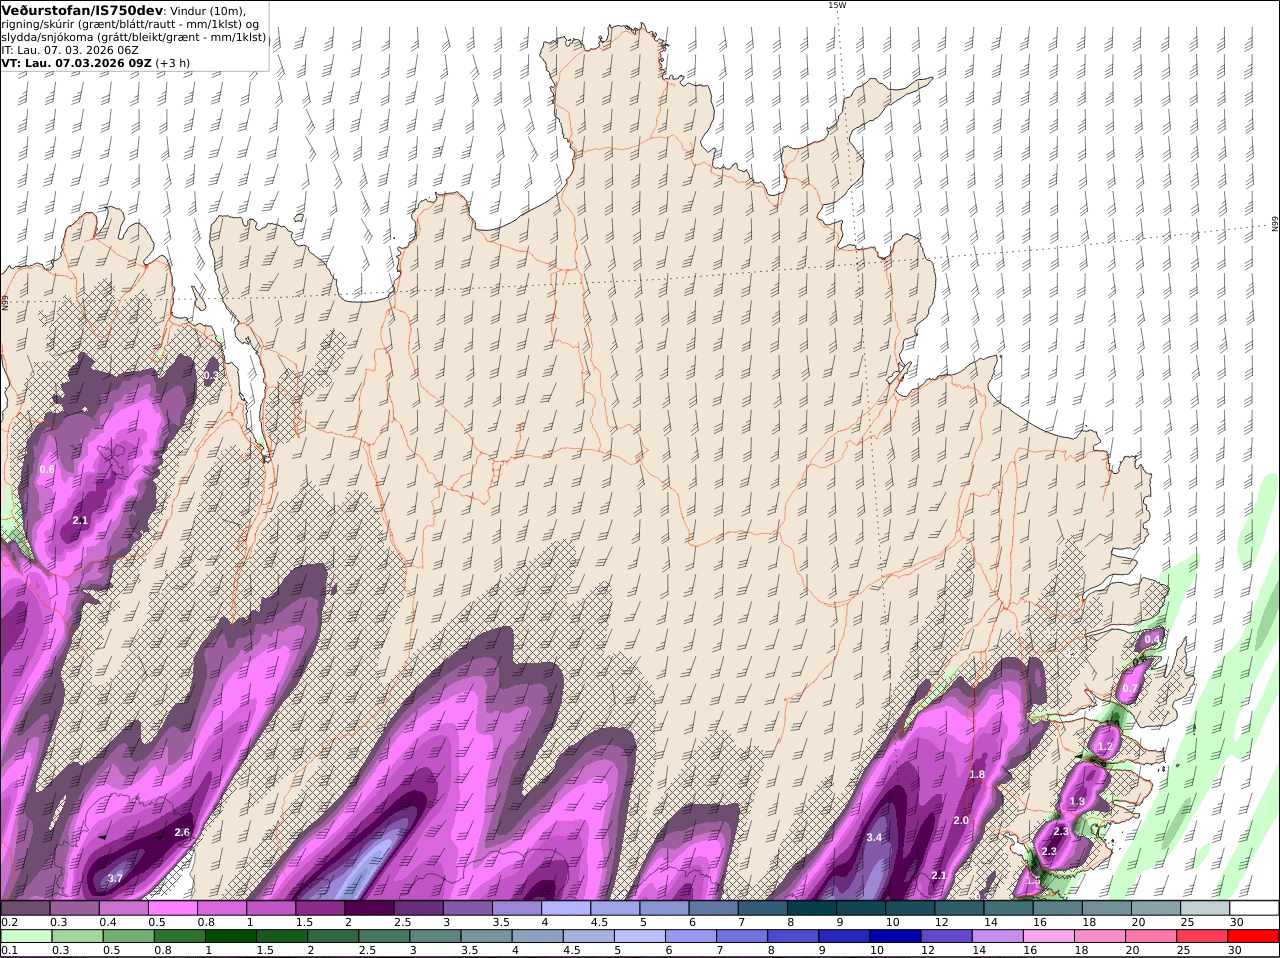
Task: Select the 3.4 precipitation value label
Action: [874, 837]
